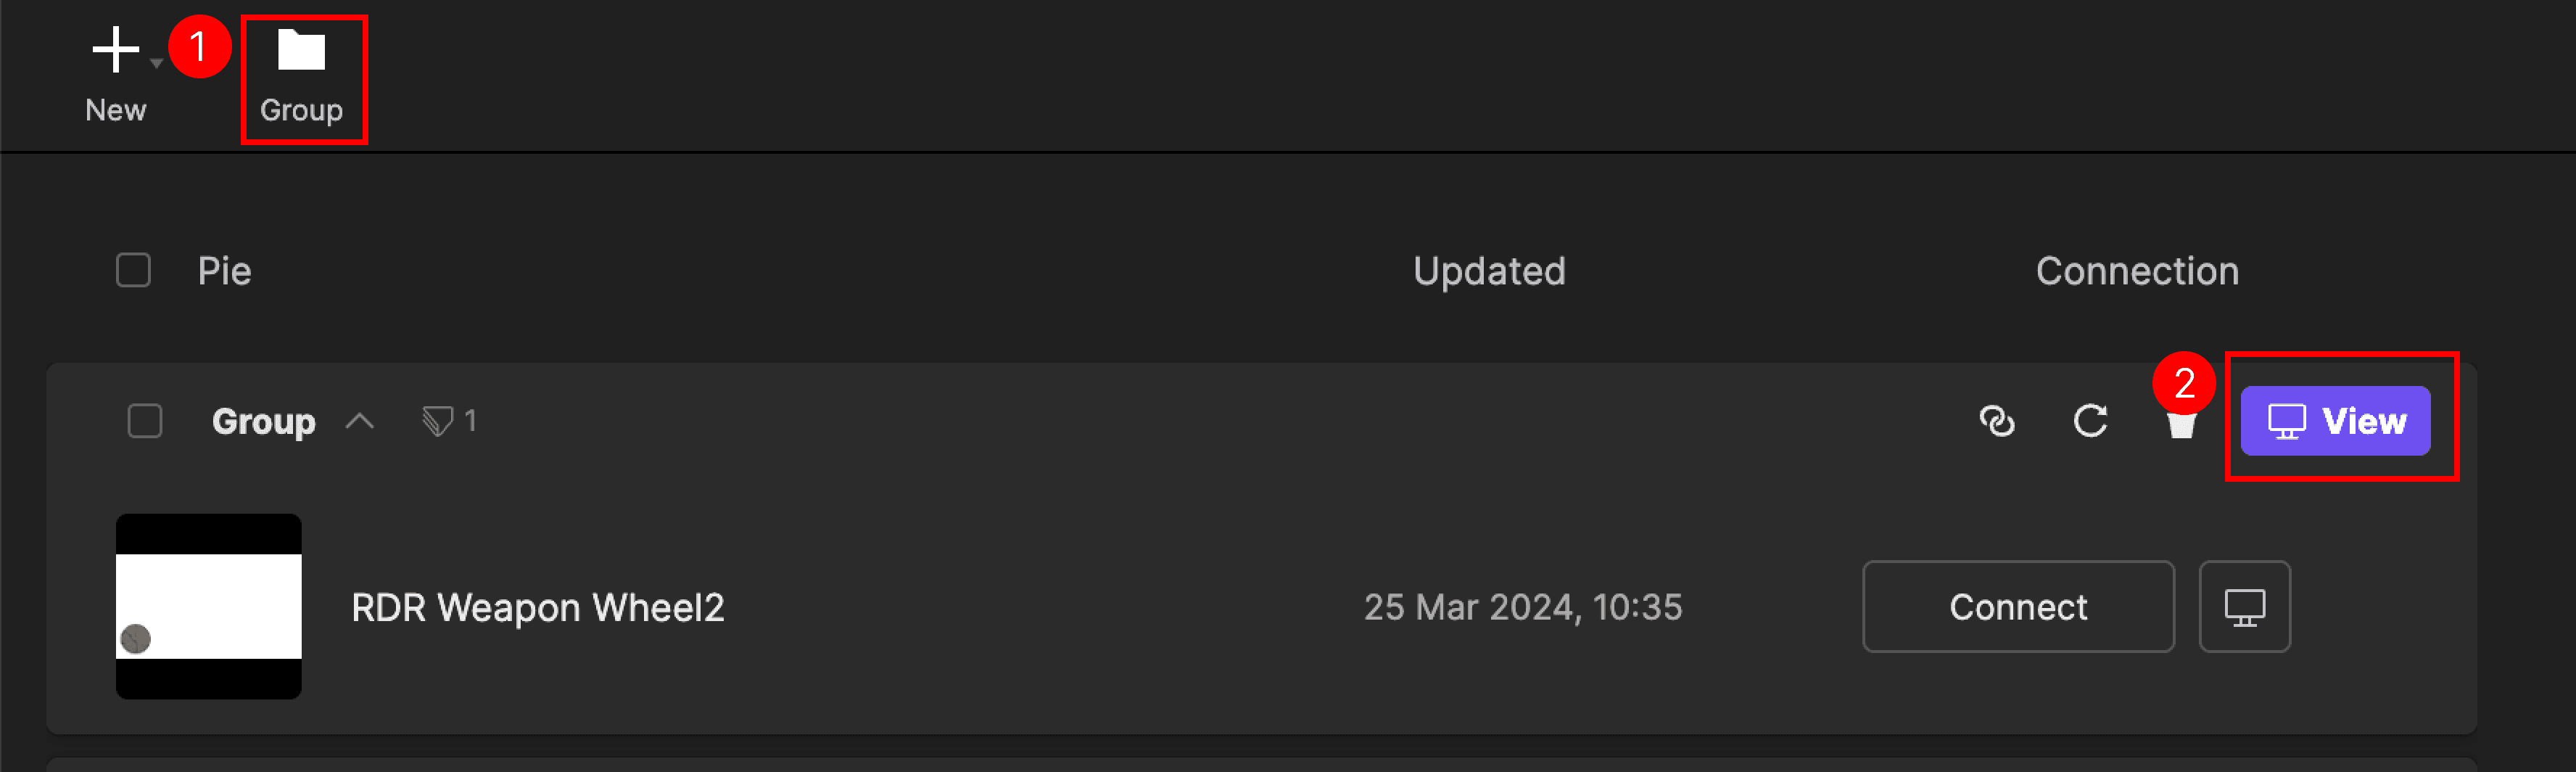2576x772 pixels.
Task: Open the monitor icon next to Connect
Action: tap(2244, 607)
